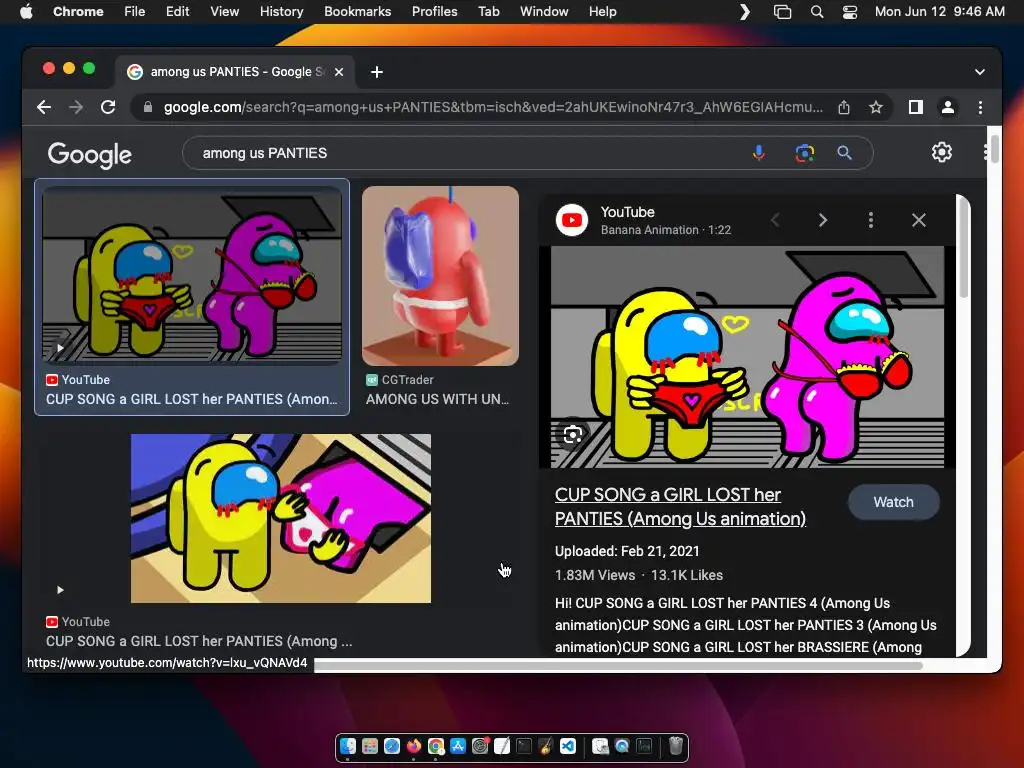
Task: Click the Google logo
Action: click(89, 155)
